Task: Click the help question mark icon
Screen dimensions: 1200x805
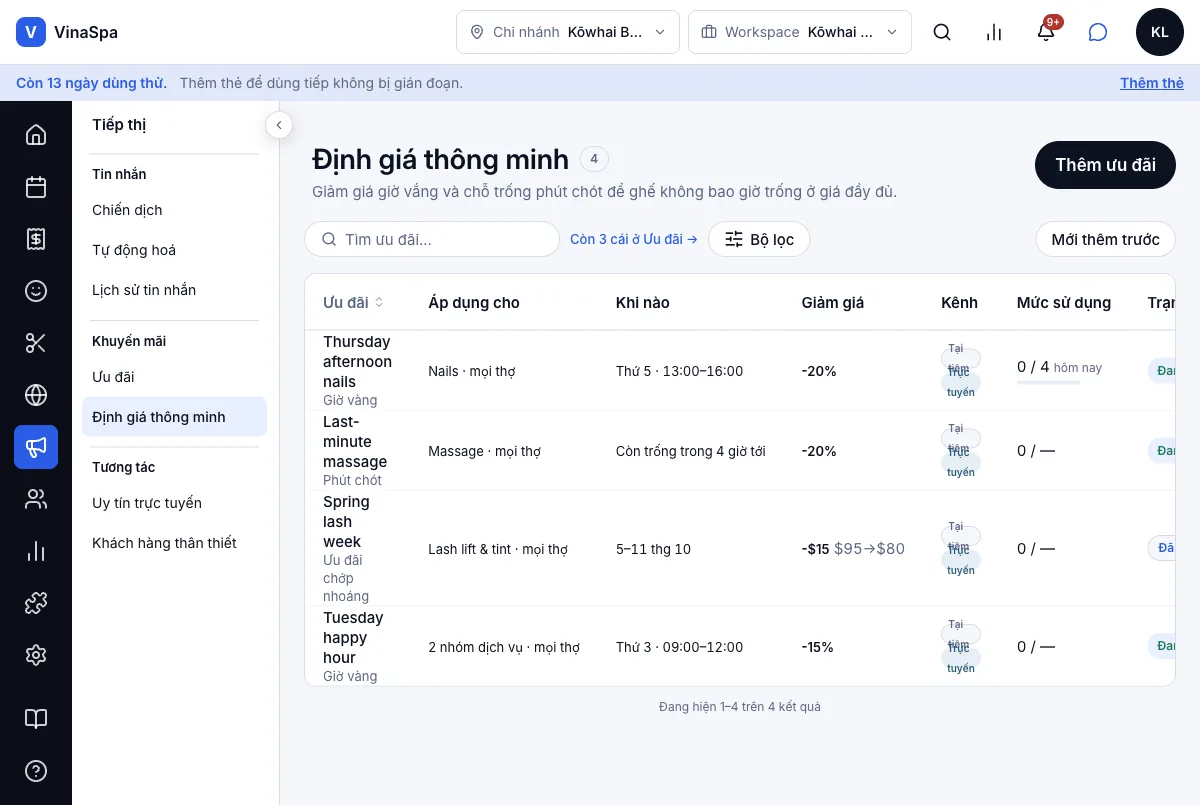Action: [36, 771]
